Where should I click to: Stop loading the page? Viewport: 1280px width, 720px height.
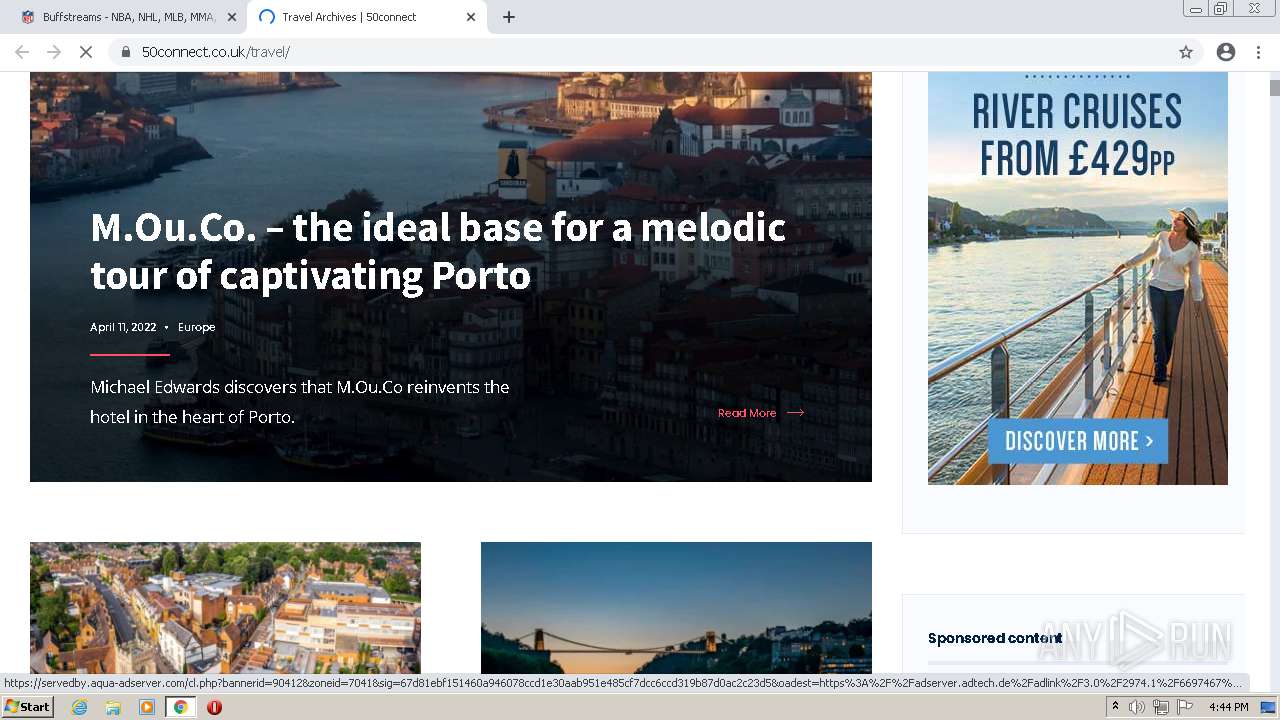pos(86,52)
